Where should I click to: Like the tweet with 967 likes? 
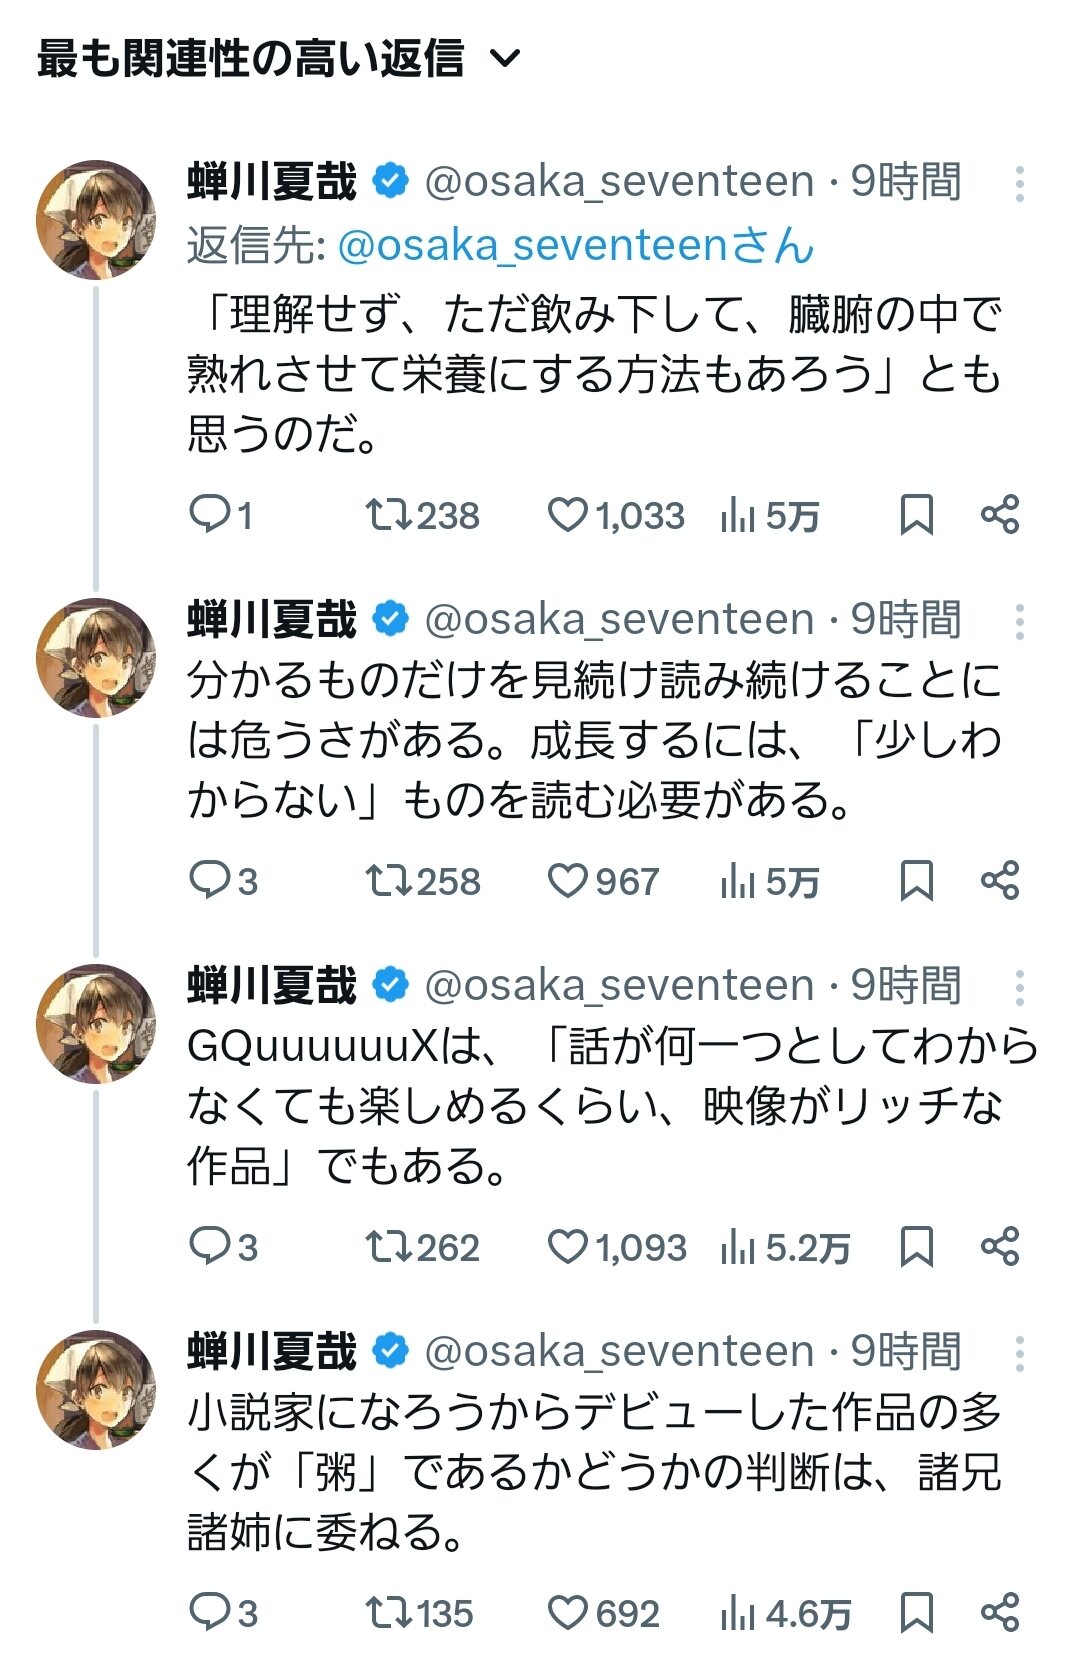[x=567, y=881]
